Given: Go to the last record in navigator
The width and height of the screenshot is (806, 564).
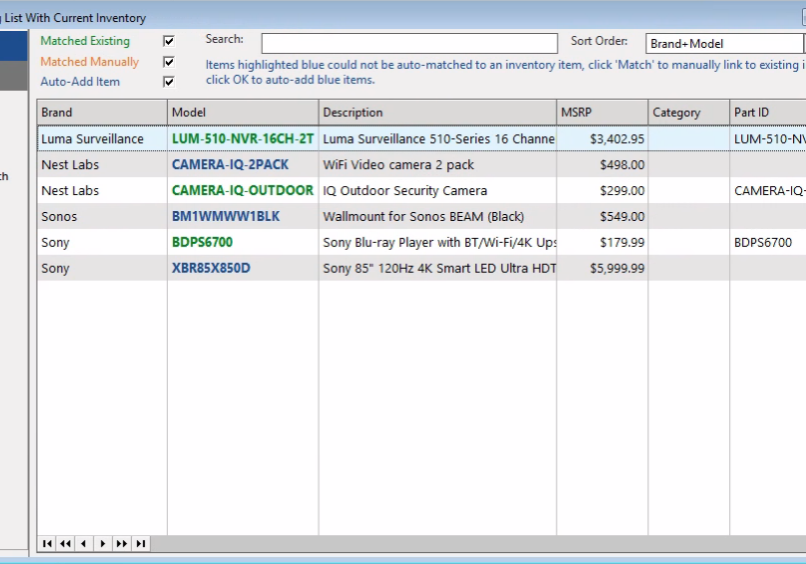Looking at the screenshot, I should (x=141, y=543).
